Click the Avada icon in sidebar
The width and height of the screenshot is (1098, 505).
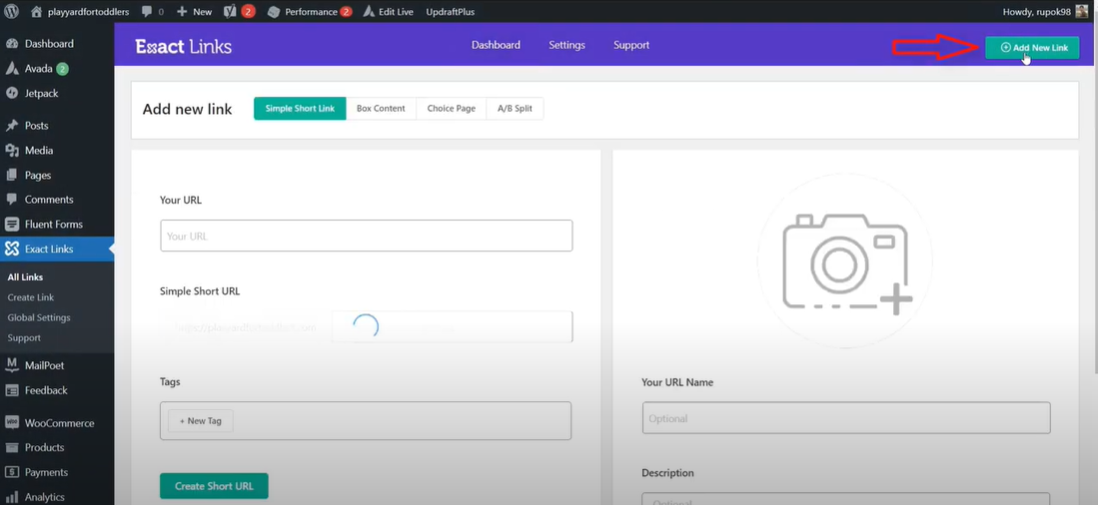[12, 69]
